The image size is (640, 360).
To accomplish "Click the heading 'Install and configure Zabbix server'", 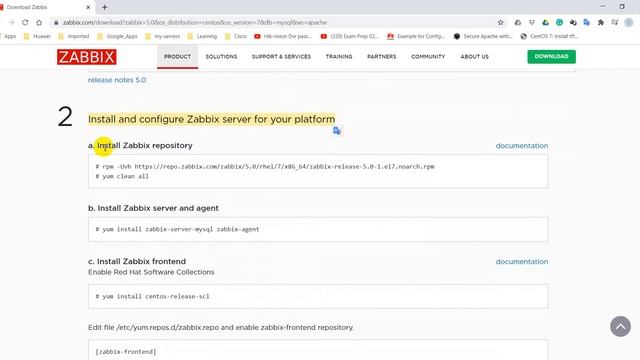I will coord(211,119).
